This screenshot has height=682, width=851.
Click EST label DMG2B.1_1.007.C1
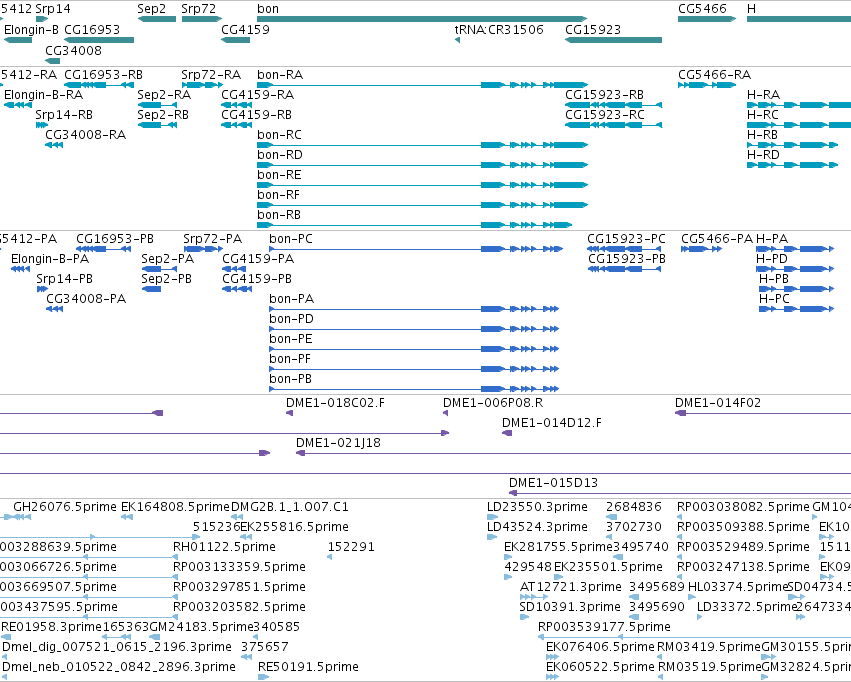[x=290, y=507]
